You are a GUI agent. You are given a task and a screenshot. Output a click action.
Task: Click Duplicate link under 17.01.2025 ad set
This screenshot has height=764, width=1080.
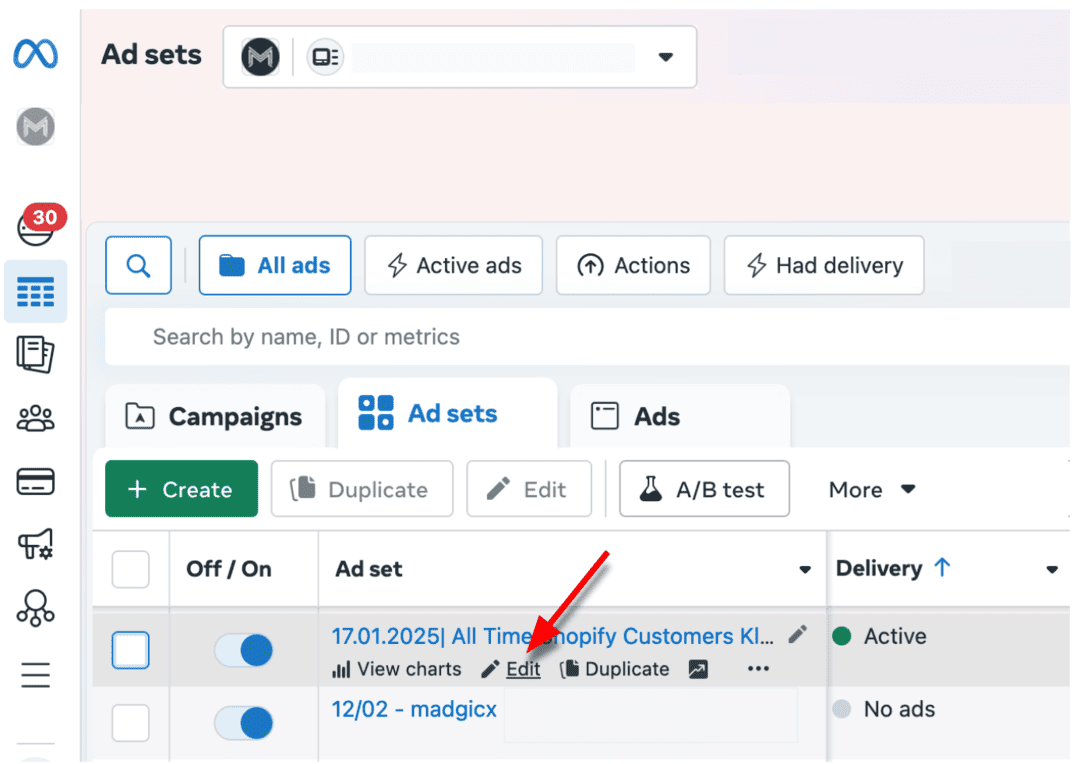pyautogui.click(x=614, y=669)
